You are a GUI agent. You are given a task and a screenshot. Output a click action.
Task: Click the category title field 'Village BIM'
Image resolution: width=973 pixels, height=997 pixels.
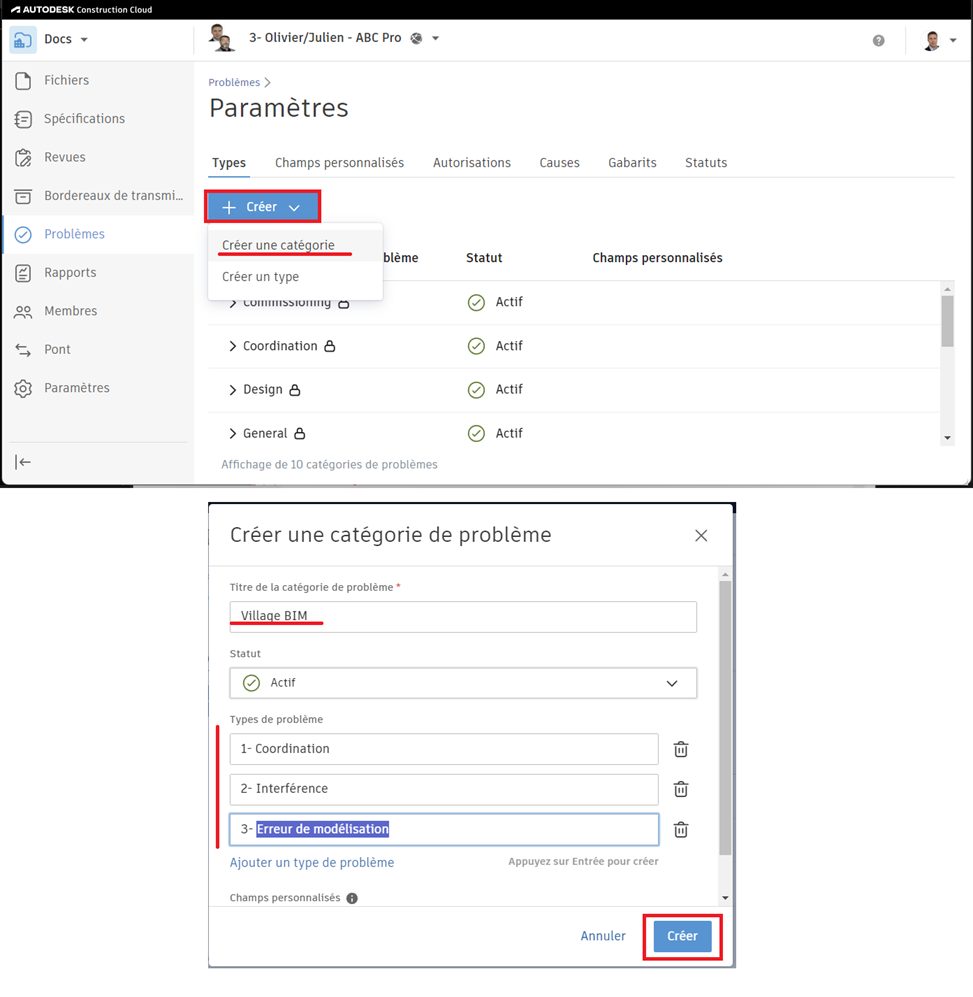pyautogui.click(x=462, y=616)
